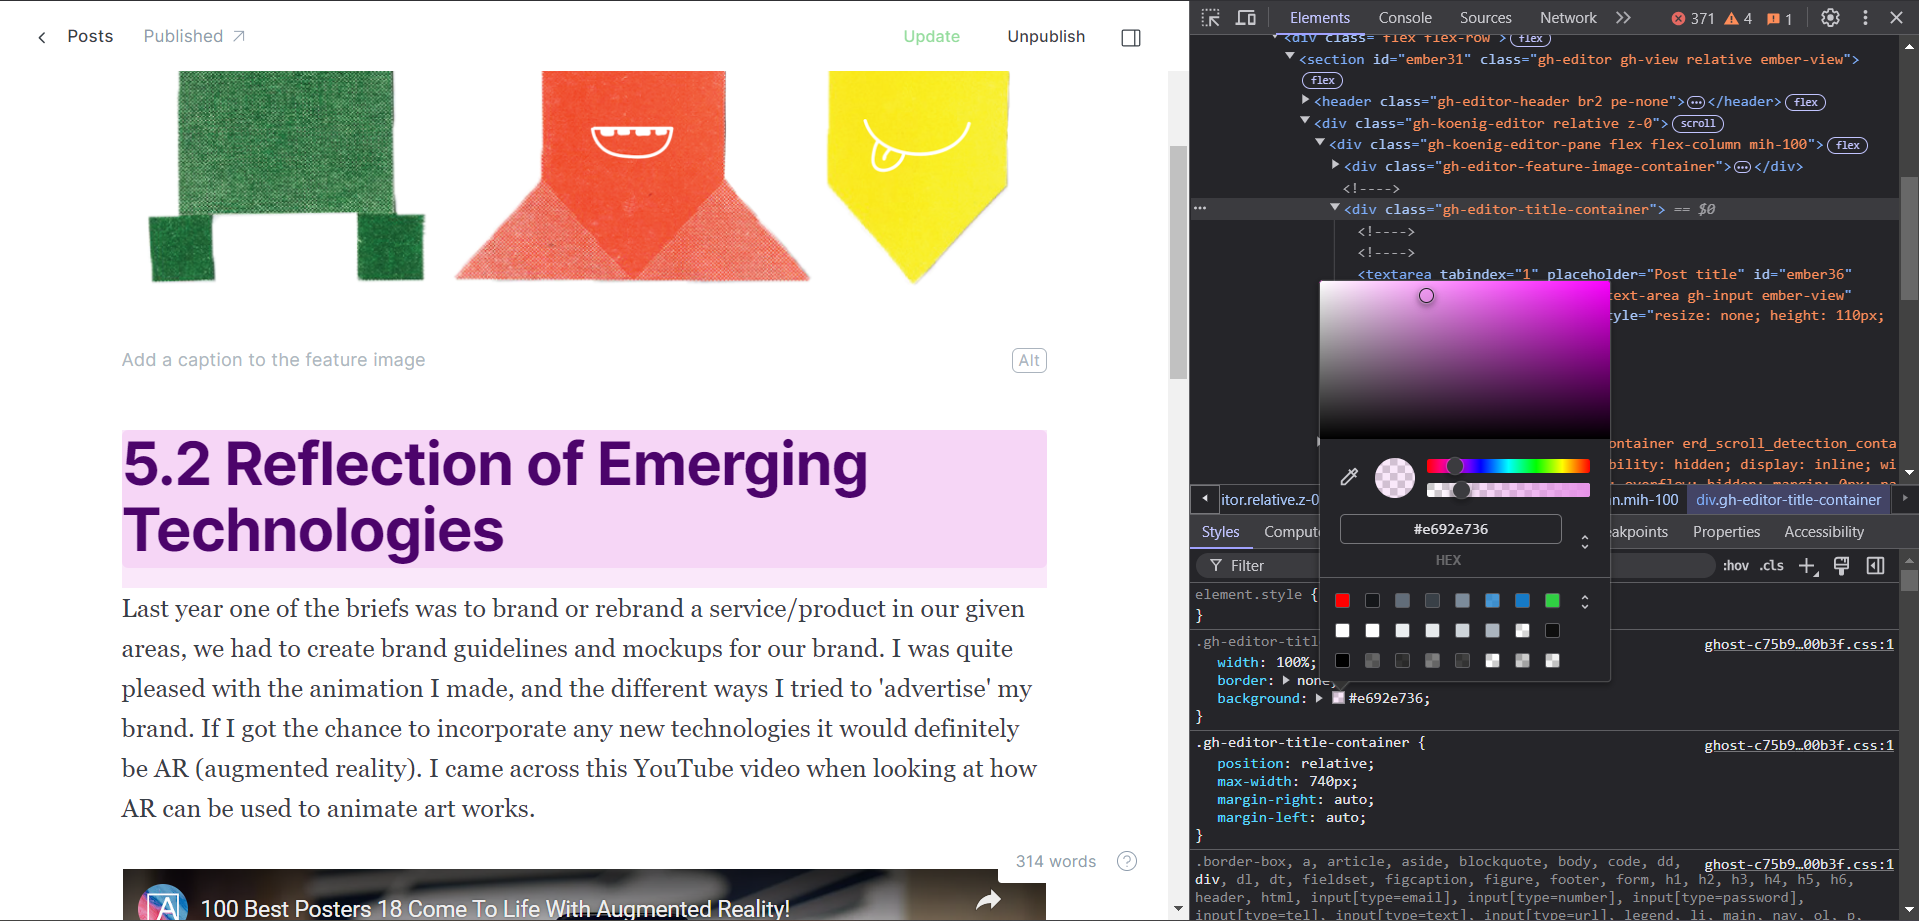
Task: Click the Update button
Action: tap(931, 37)
